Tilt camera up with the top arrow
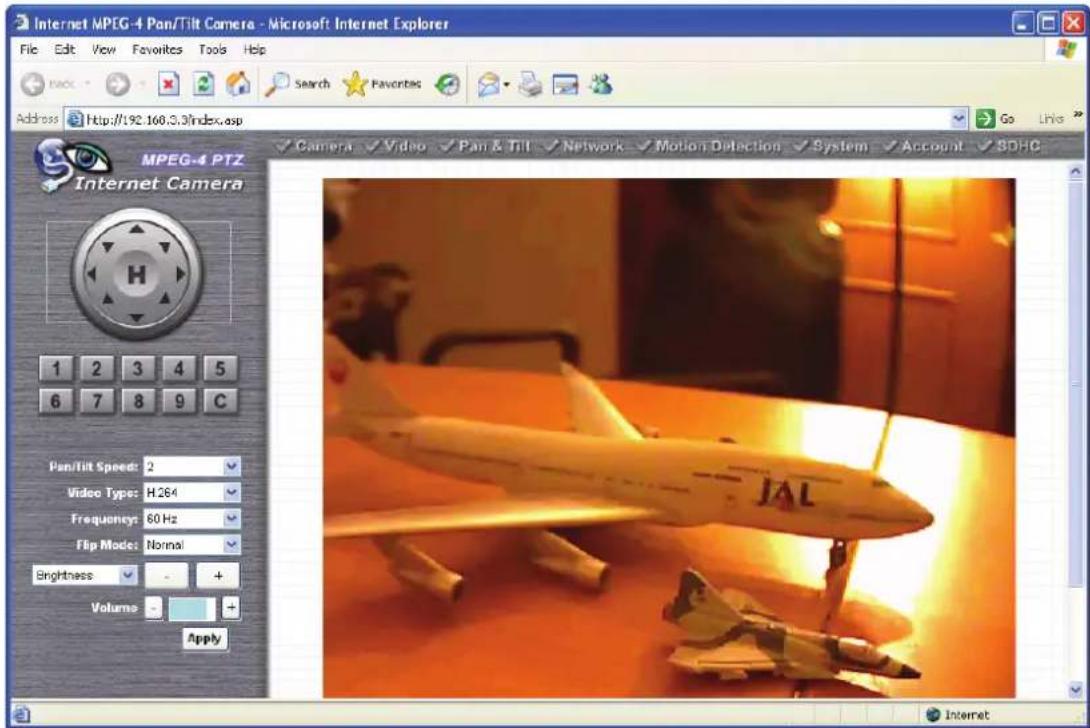The height and width of the screenshot is (728, 1090). [x=137, y=229]
